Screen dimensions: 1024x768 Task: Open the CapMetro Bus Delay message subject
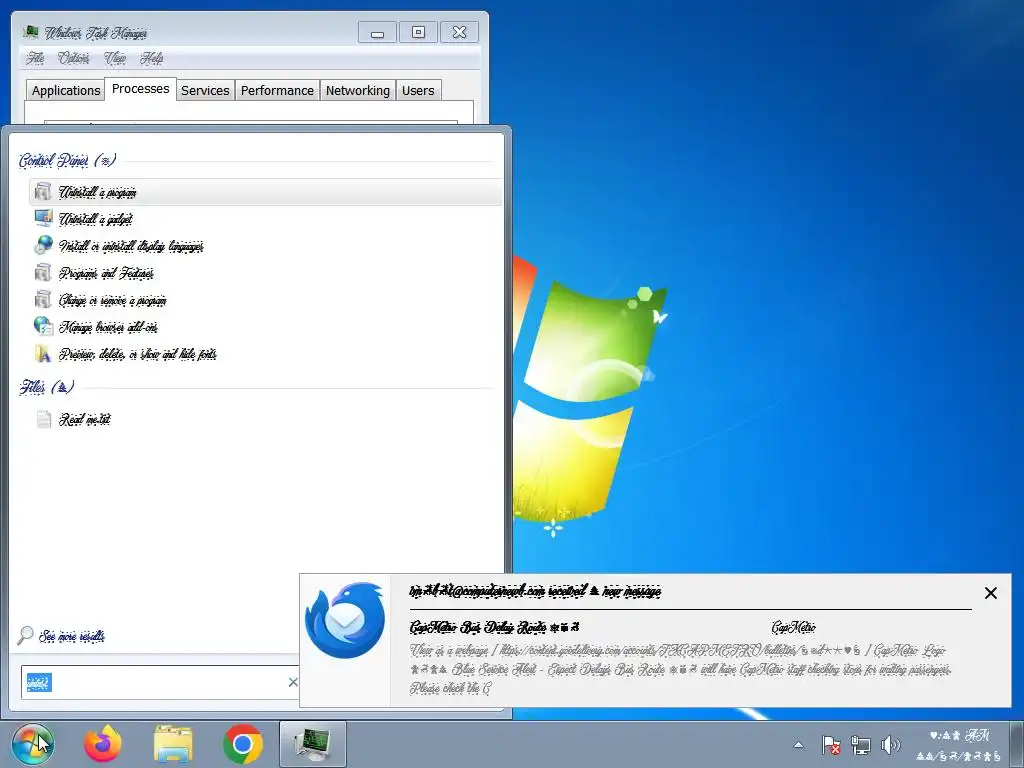(x=494, y=628)
